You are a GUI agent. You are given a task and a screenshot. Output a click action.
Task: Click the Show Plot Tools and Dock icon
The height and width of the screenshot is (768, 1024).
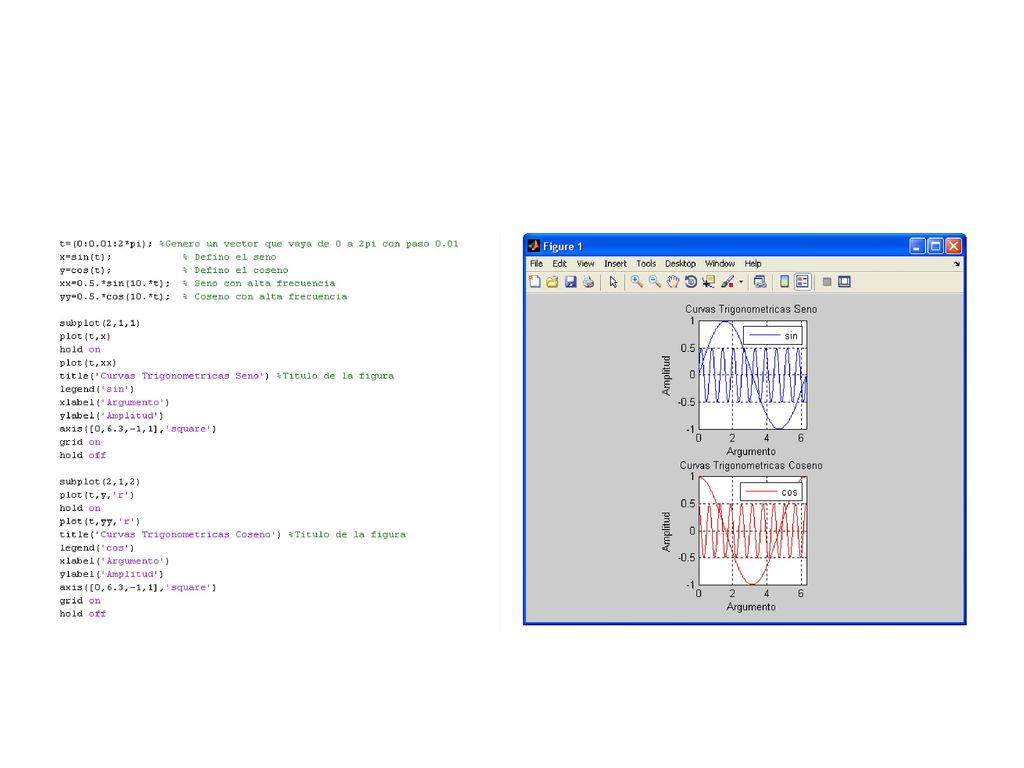pyautogui.click(x=844, y=281)
